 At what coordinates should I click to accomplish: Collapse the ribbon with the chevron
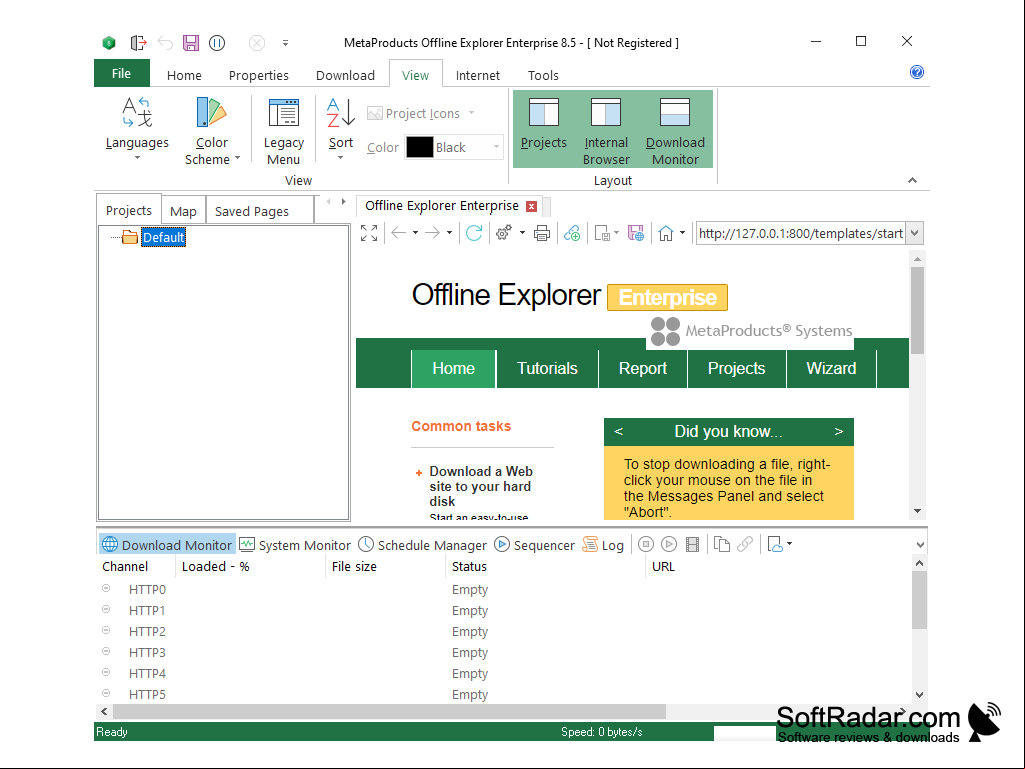[x=913, y=180]
